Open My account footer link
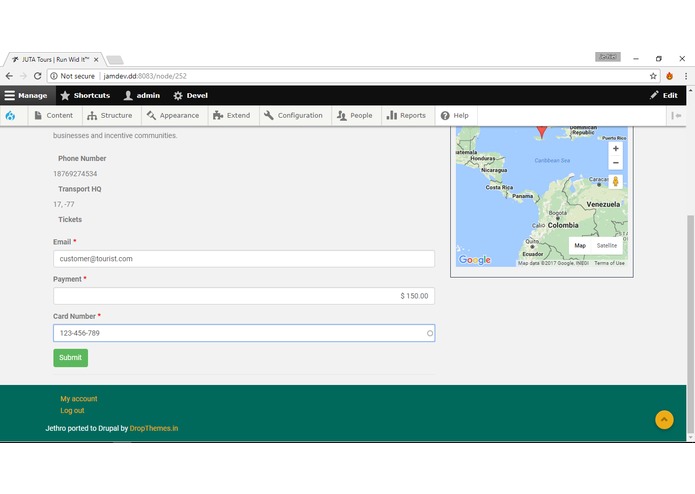 coord(79,399)
